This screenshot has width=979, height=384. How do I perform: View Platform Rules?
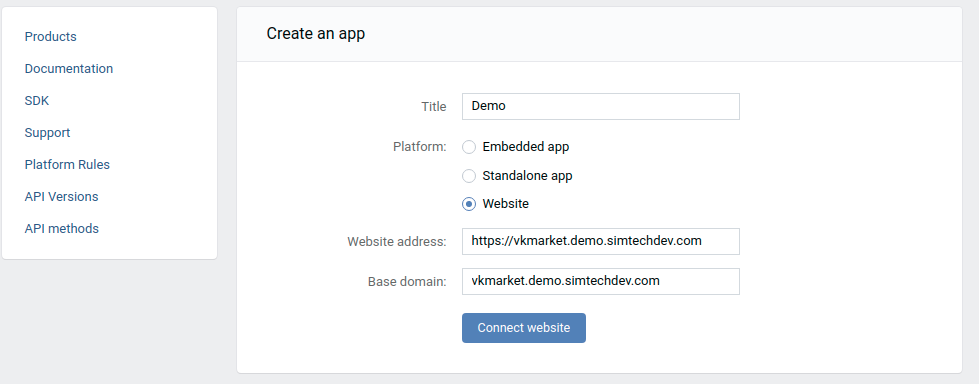coord(67,165)
